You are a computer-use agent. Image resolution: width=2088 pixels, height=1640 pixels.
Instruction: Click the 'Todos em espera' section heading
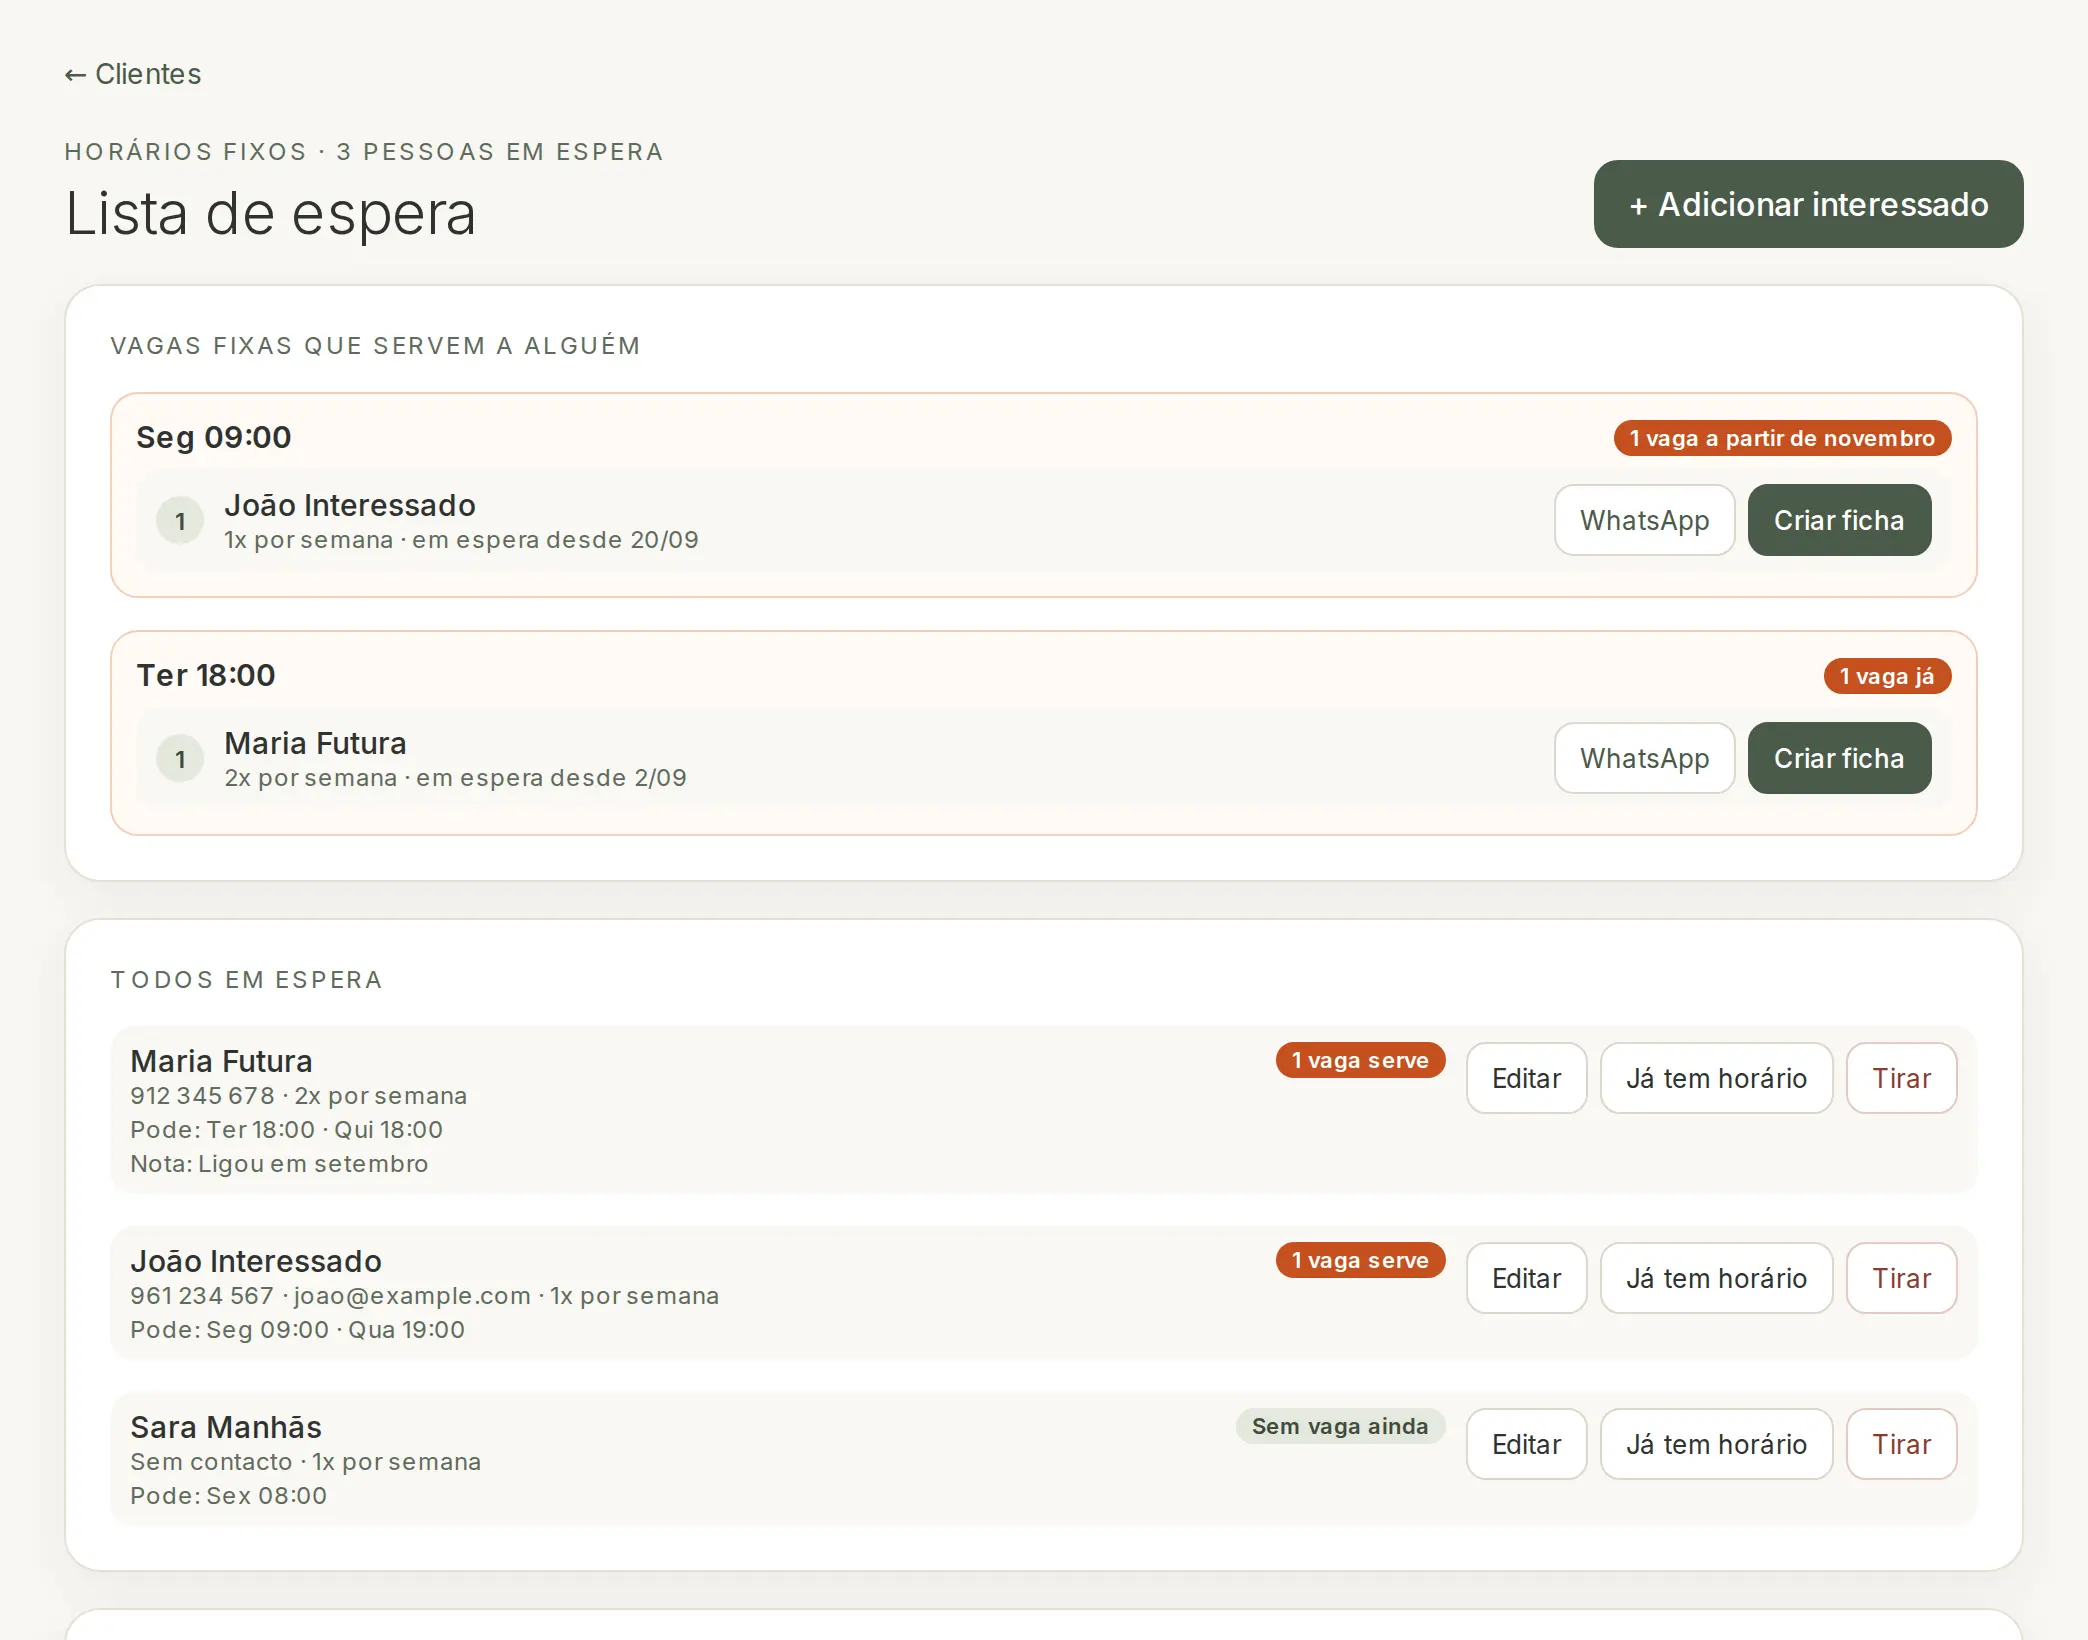246,980
